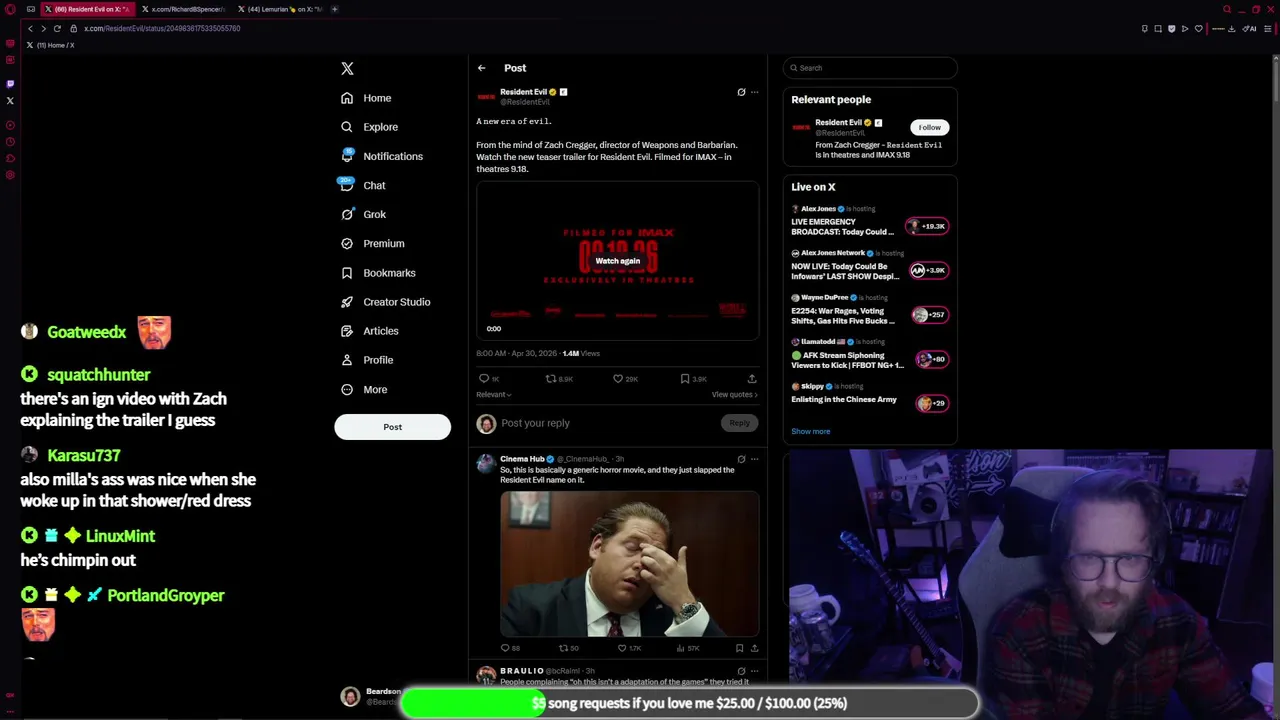Click share icon on Cinema Hub post

point(753,648)
